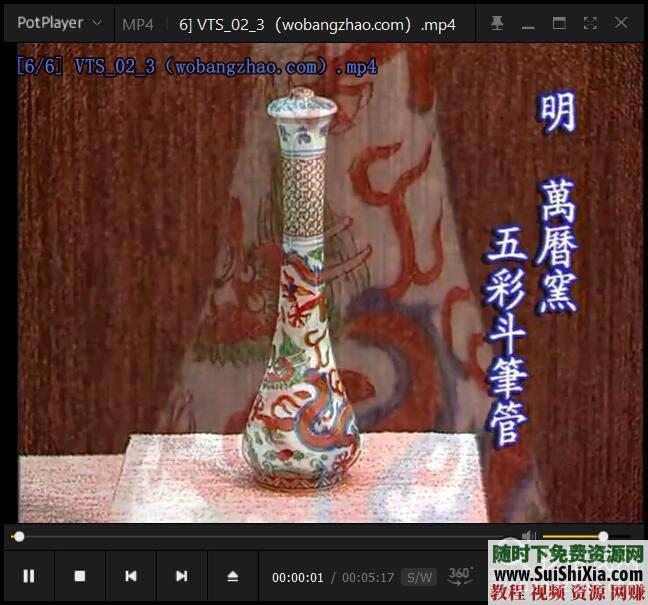Mute audio with the speaker icon
The height and width of the screenshot is (605, 648).
(x=527, y=536)
